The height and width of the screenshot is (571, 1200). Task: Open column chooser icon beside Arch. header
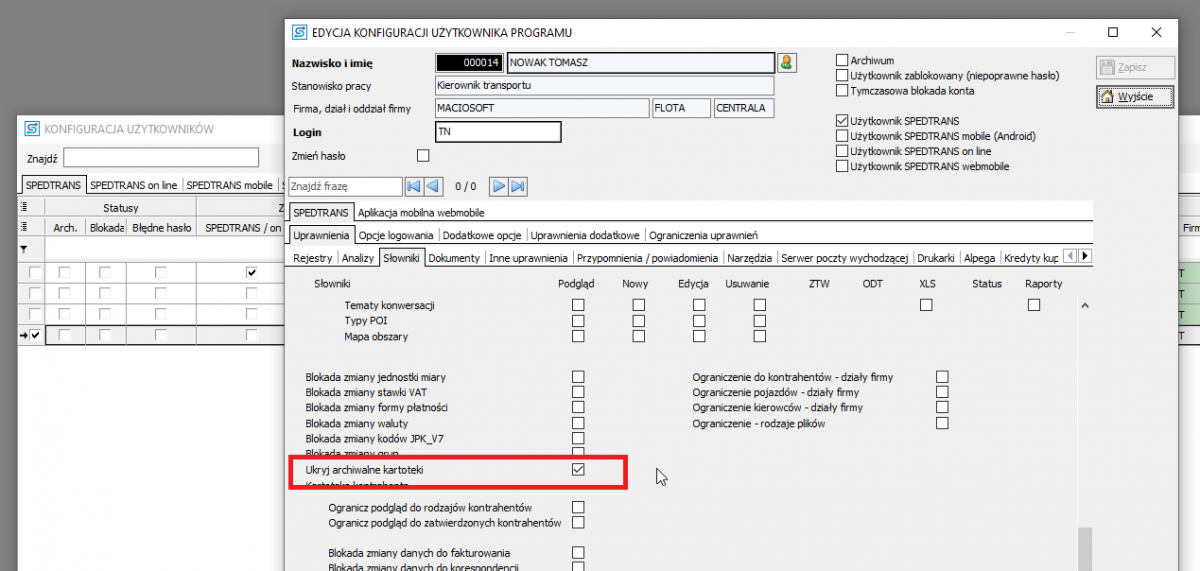tap(23, 227)
